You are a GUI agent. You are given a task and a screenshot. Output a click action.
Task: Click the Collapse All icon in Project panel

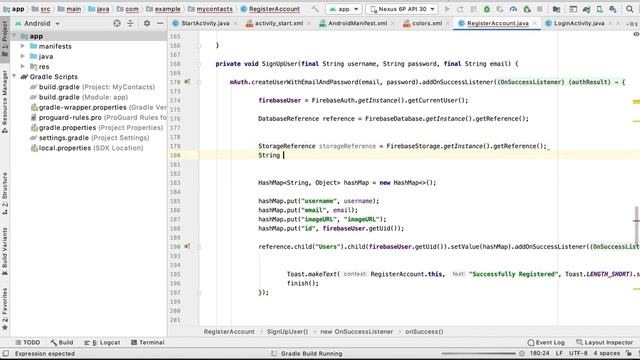(130, 24)
